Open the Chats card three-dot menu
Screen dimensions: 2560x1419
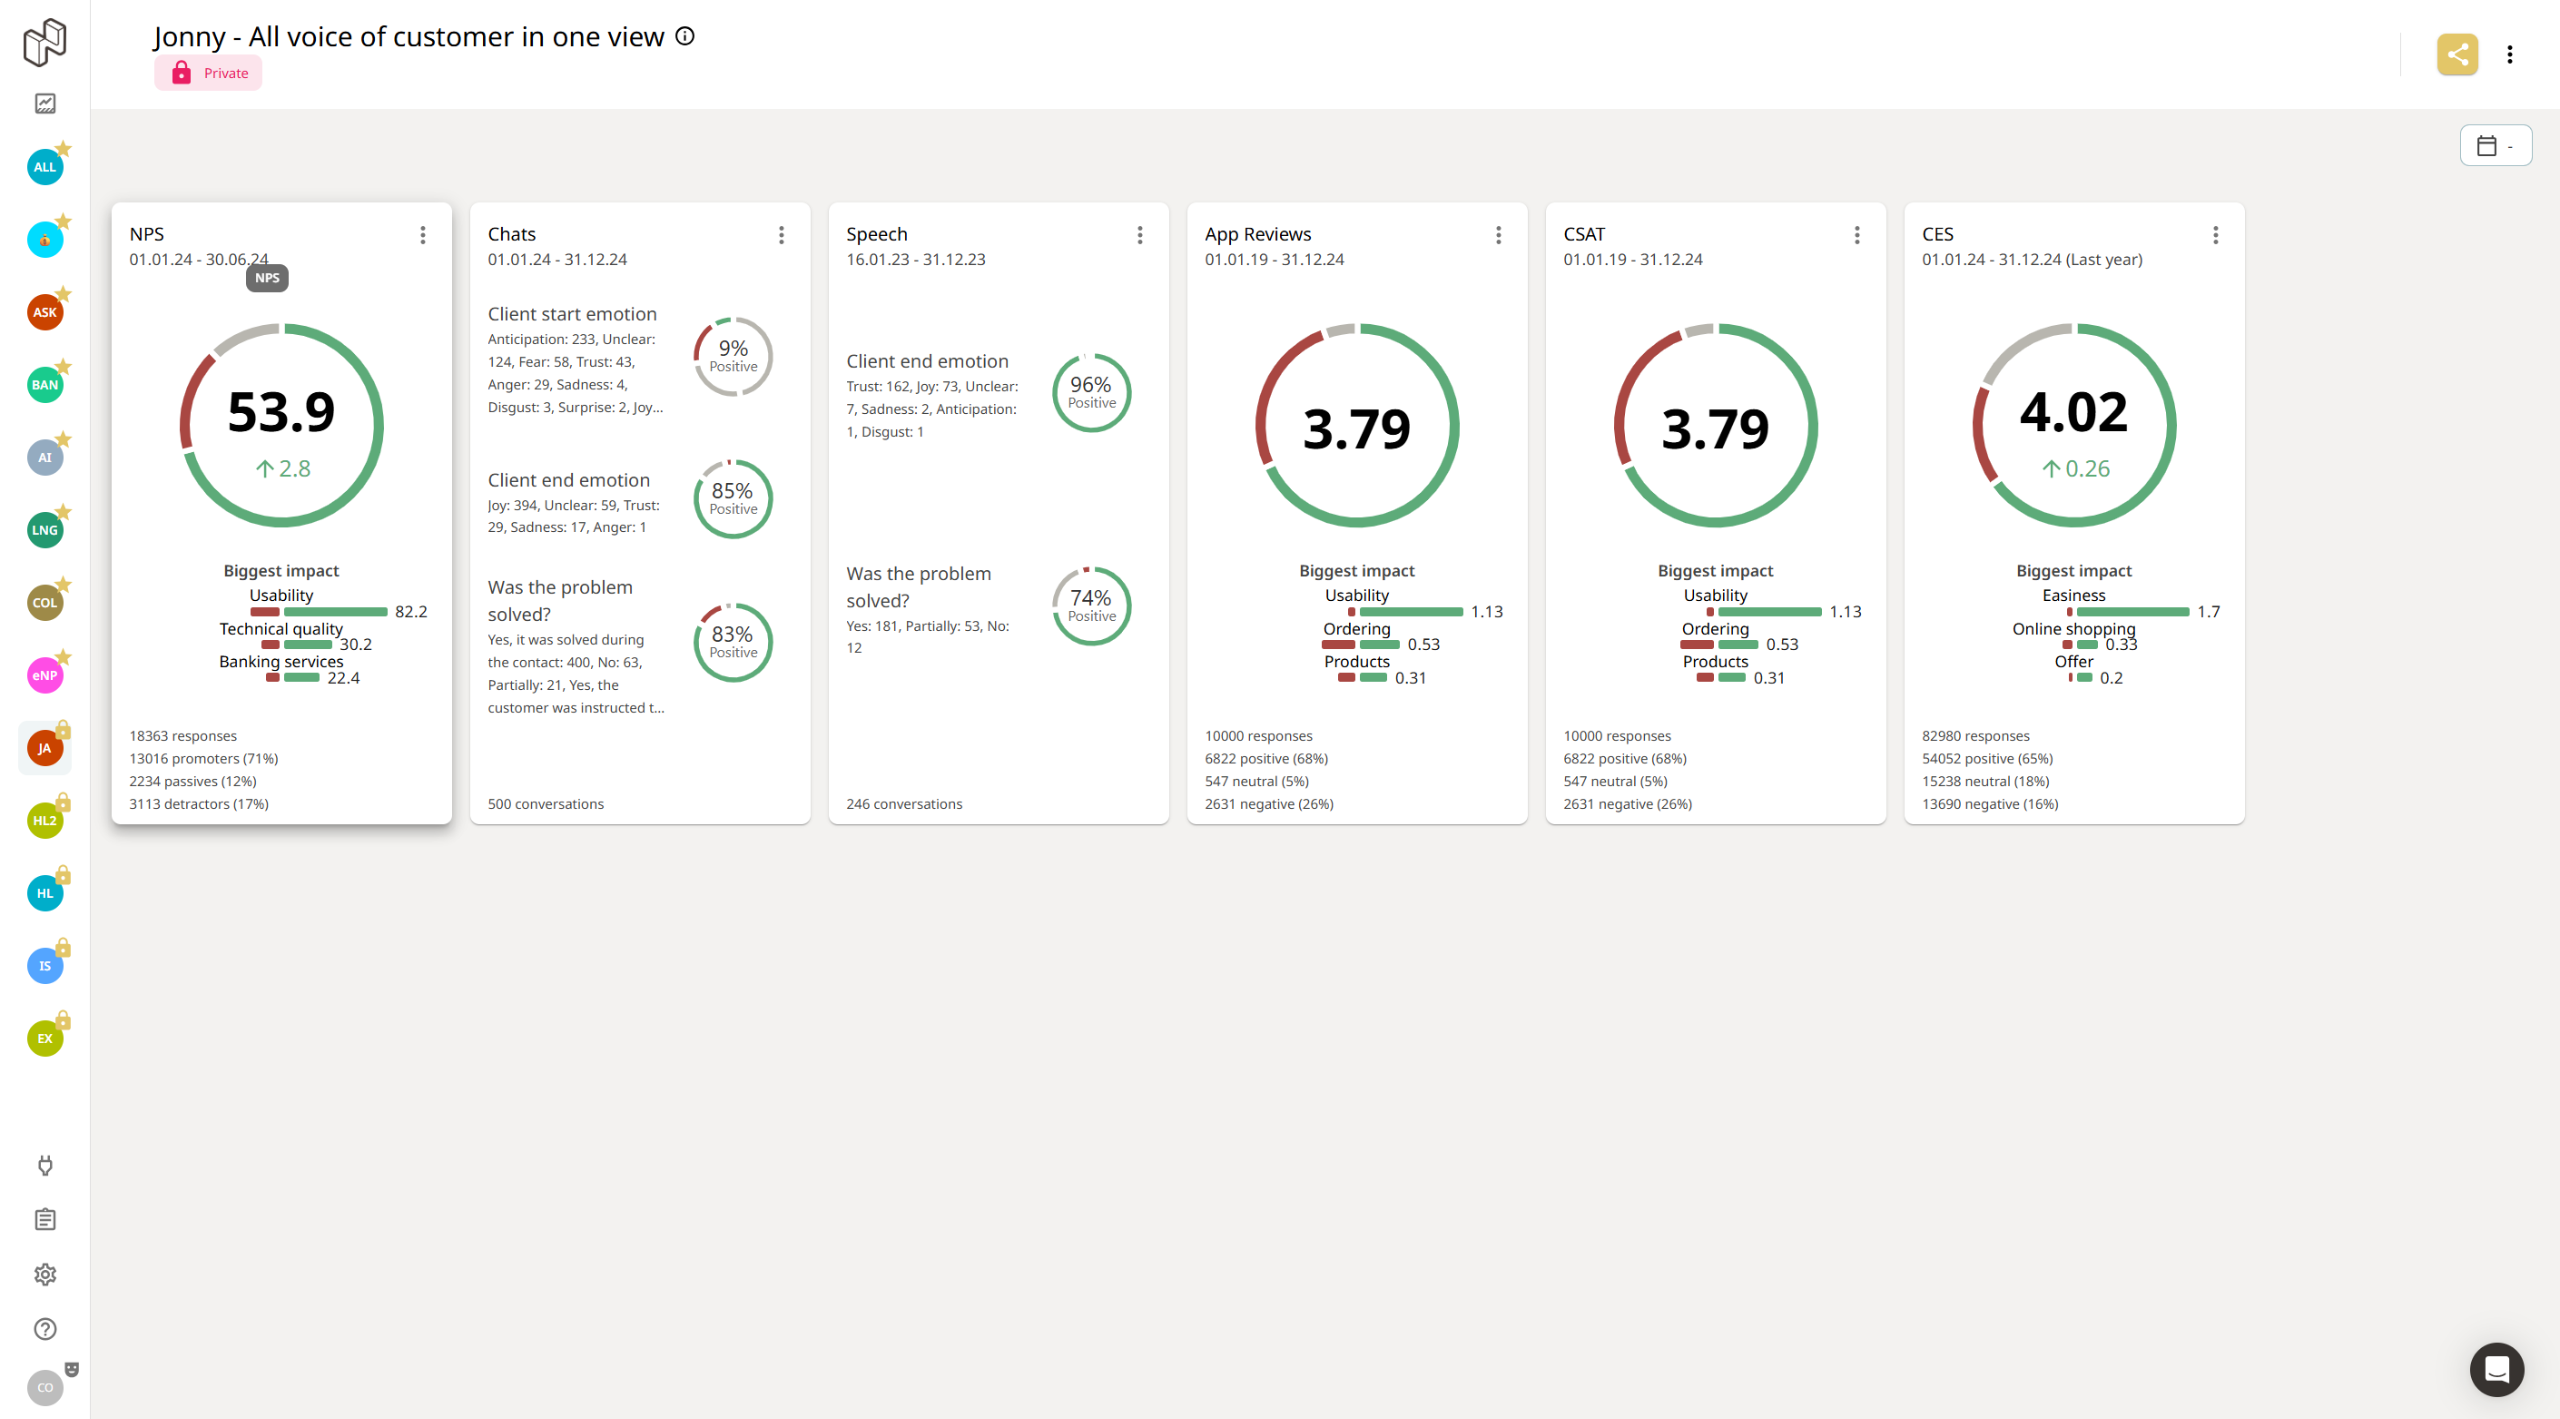click(x=781, y=235)
